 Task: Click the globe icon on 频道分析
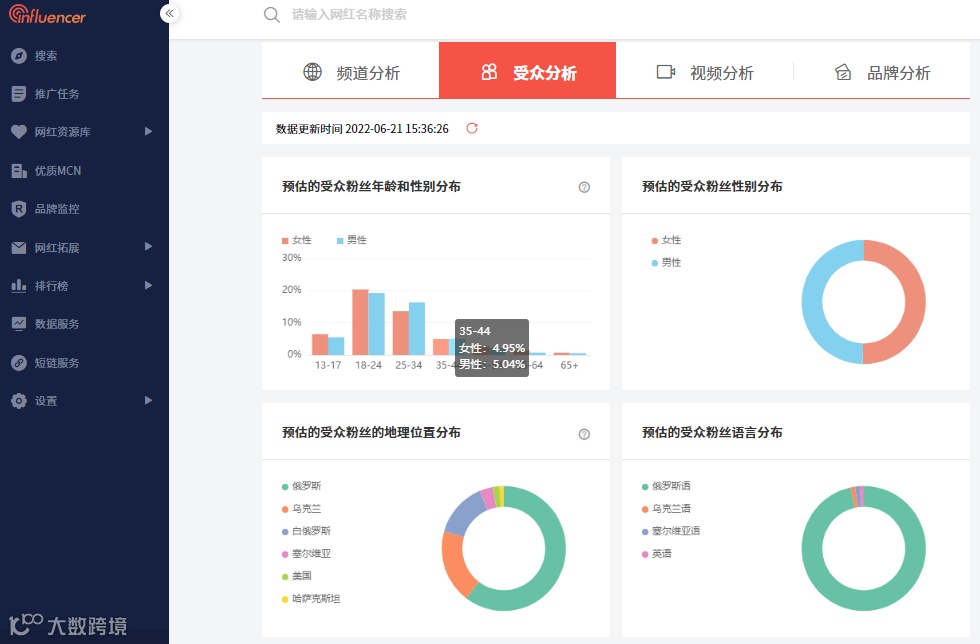click(312, 72)
